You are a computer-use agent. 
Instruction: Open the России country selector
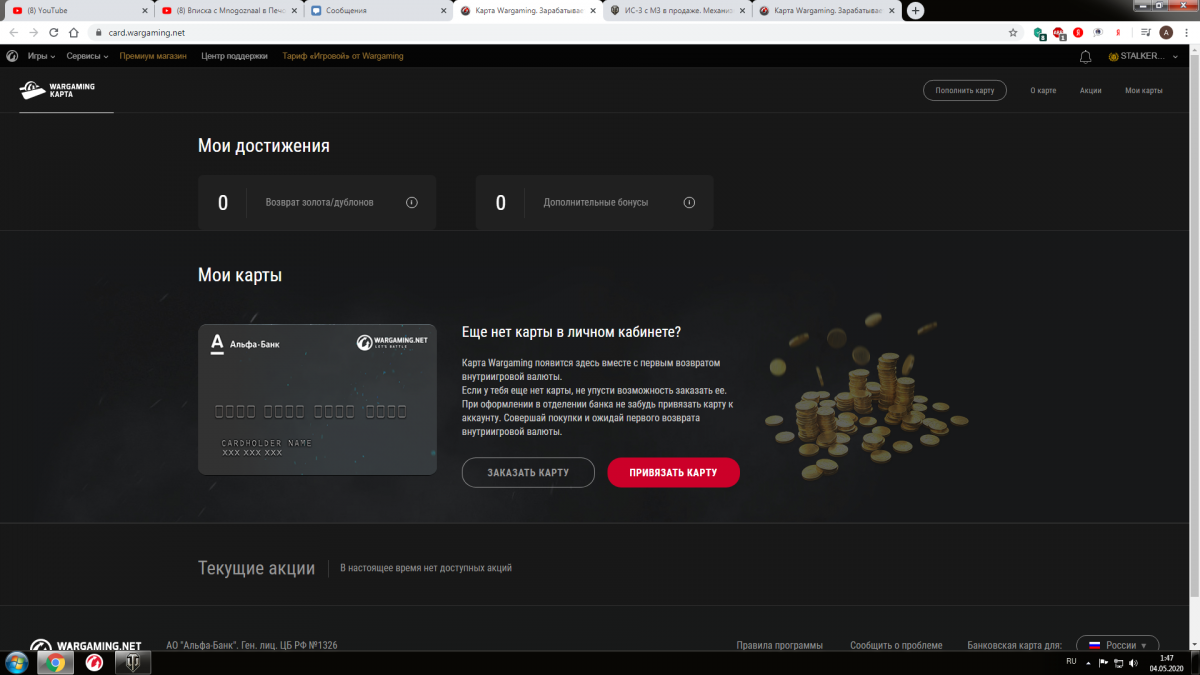pyautogui.click(x=1118, y=645)
